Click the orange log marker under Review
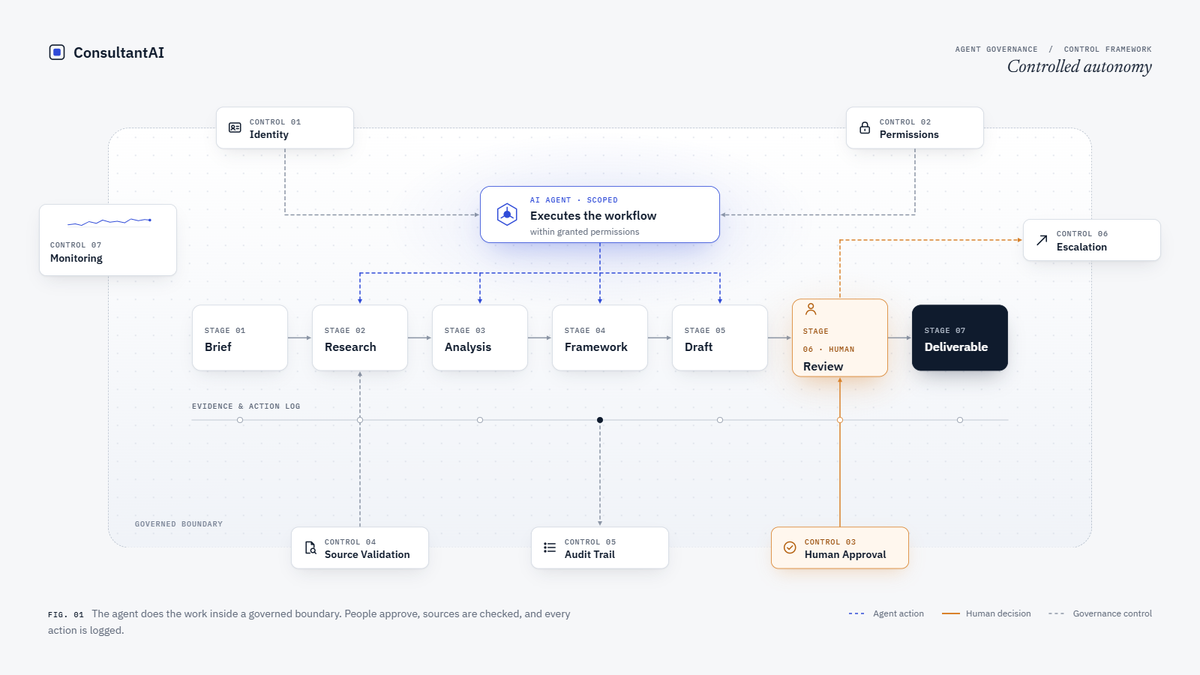The height and width of the screenshot is (675, 1200). click(x=840, y=420)
